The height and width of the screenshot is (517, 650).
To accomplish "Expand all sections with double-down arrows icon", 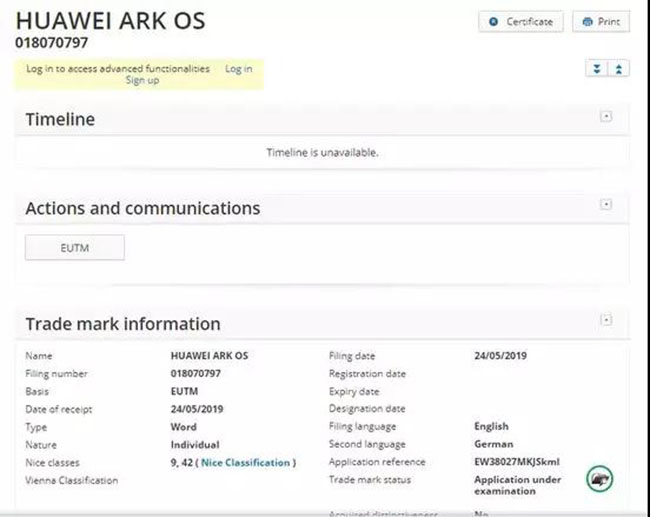I will pyautogui.click(x=598, y=68).
